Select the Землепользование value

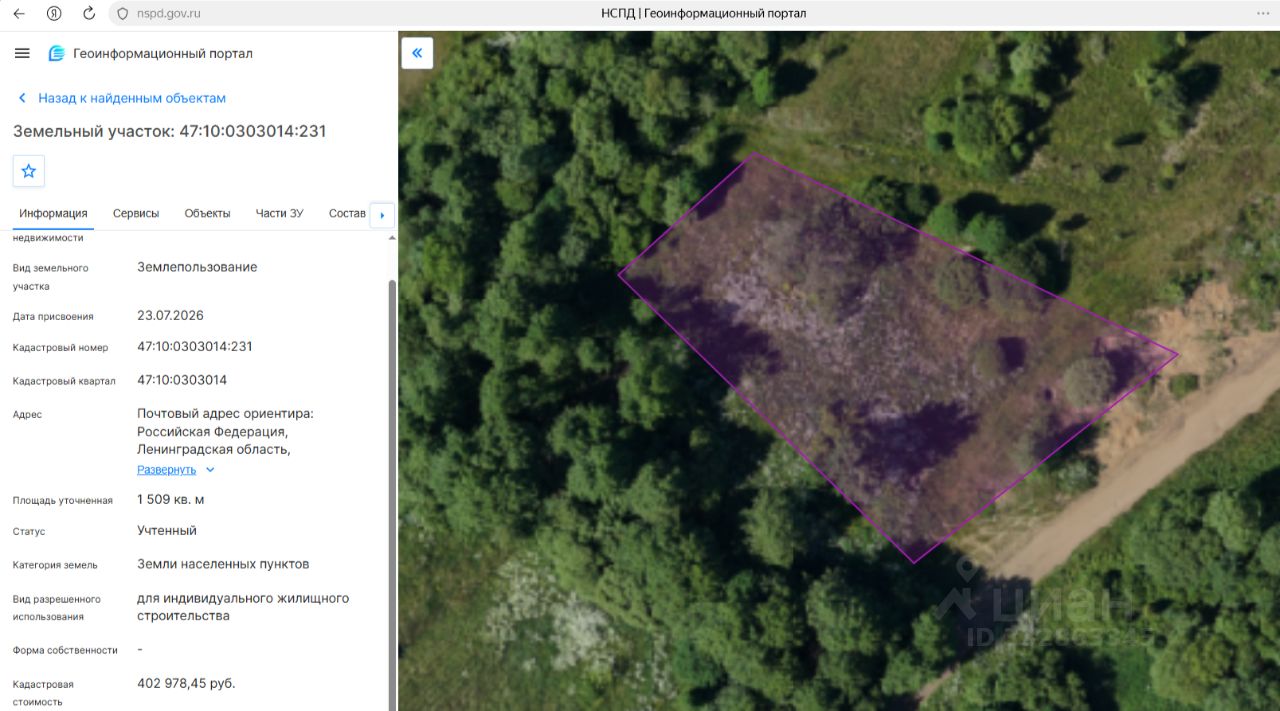(197, 267)
